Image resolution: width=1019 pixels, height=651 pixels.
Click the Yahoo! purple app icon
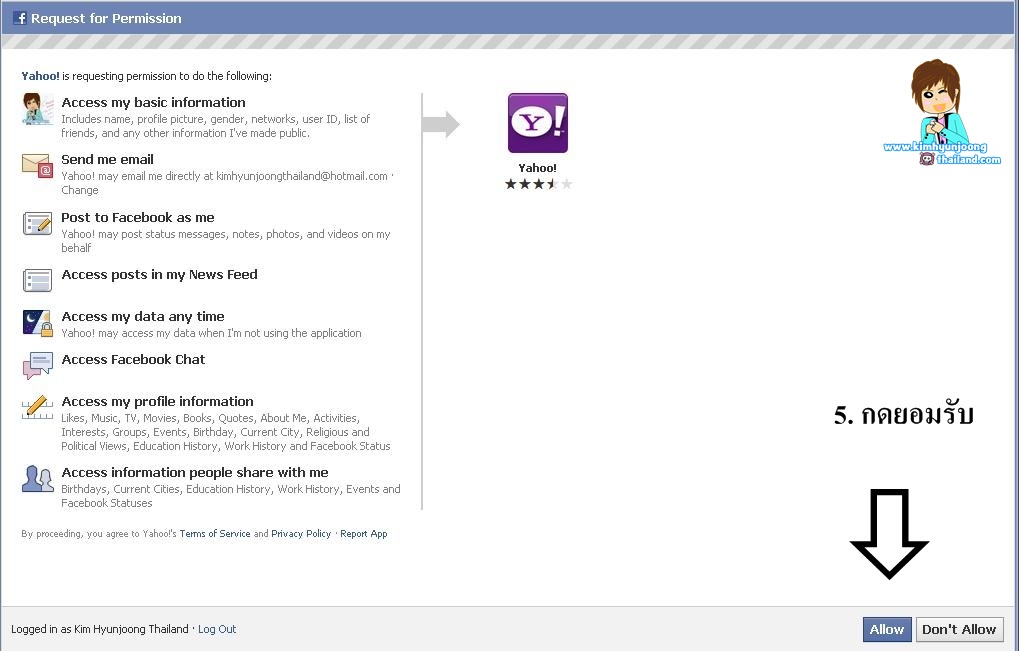[x=537, y=123]
